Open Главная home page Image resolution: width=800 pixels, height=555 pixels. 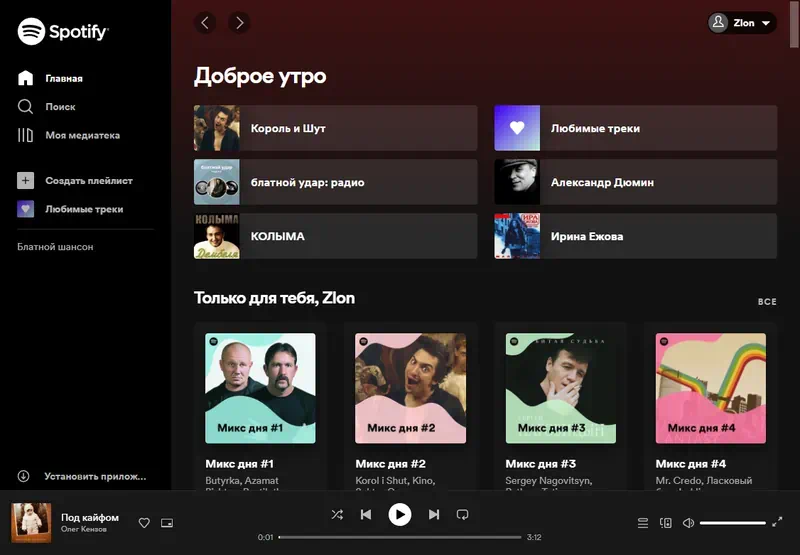point(50,78)
